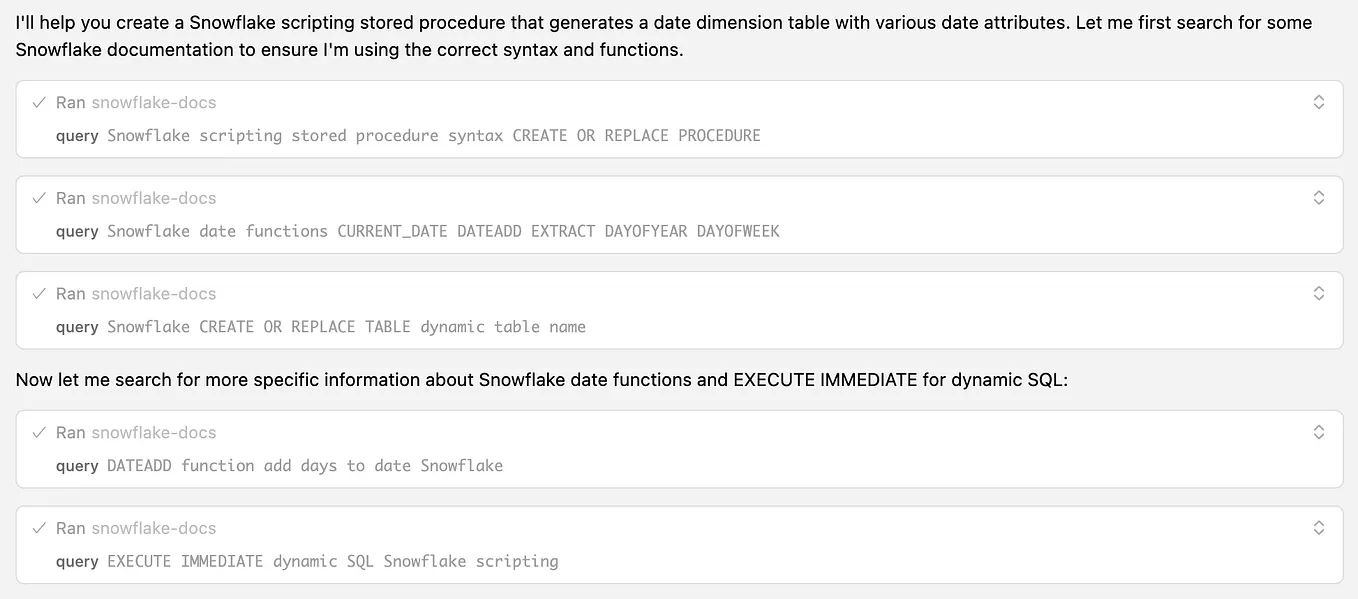Select the DATEADD function query text

[305, 465]
